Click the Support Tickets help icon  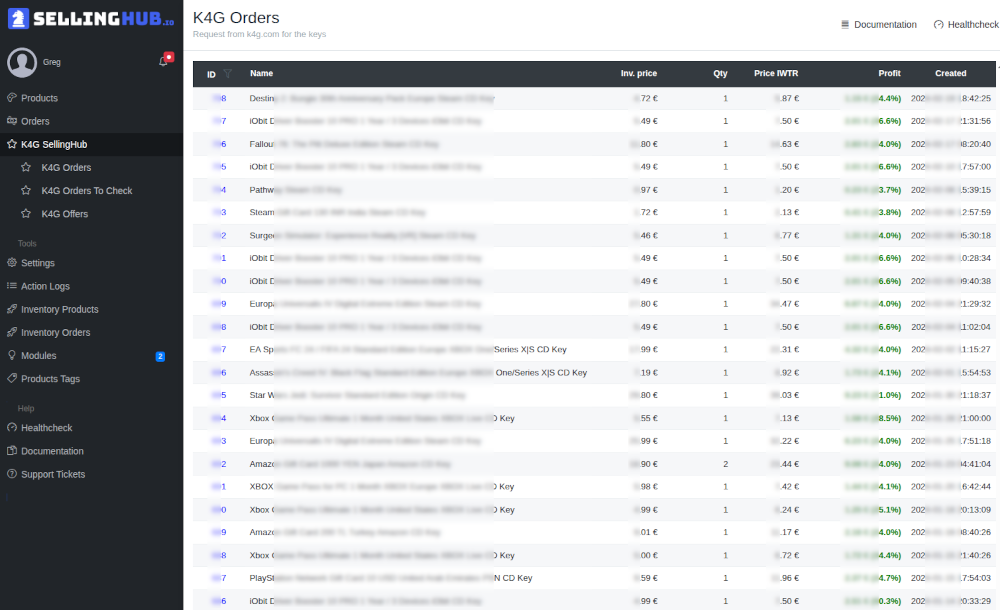tap(12, 474)
